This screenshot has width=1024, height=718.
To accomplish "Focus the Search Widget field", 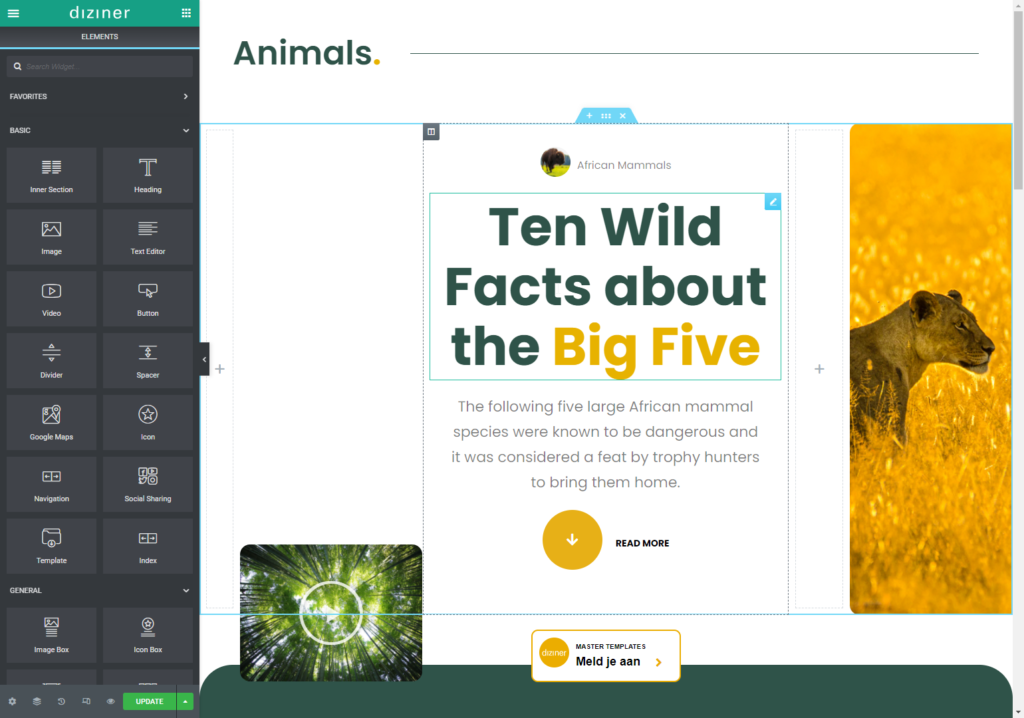I will click(99, 67).
